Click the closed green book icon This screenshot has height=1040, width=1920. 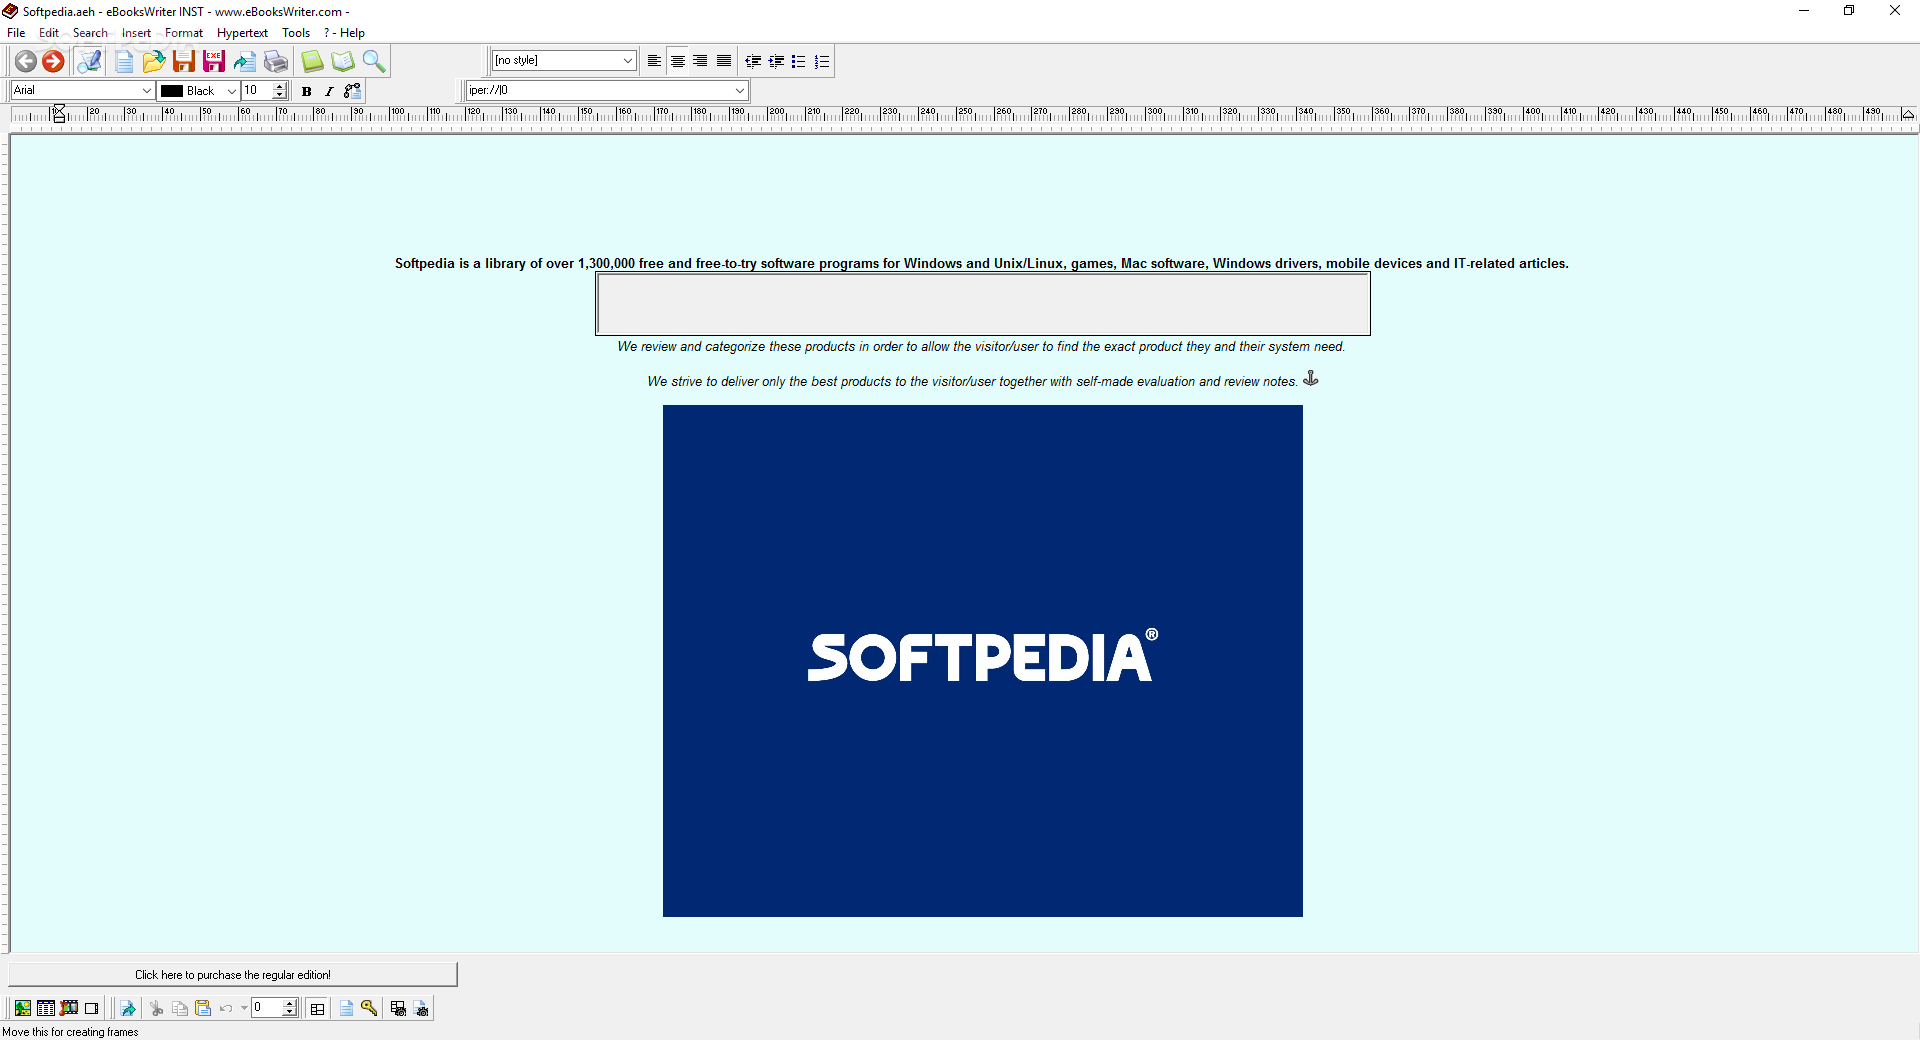(313, 61)
